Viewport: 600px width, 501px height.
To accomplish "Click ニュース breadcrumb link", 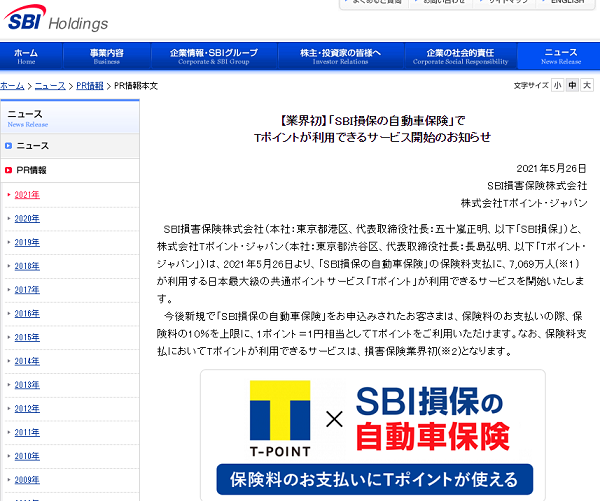I will [50, 86].
